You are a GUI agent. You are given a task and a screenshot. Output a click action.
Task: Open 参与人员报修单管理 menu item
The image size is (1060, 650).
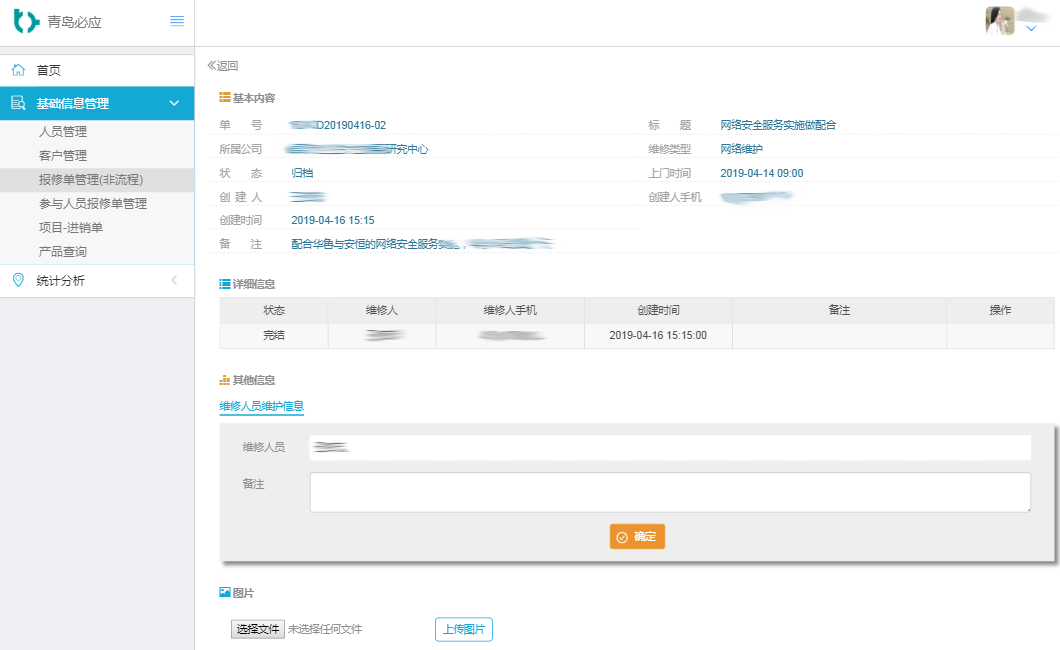coord(92,203)
